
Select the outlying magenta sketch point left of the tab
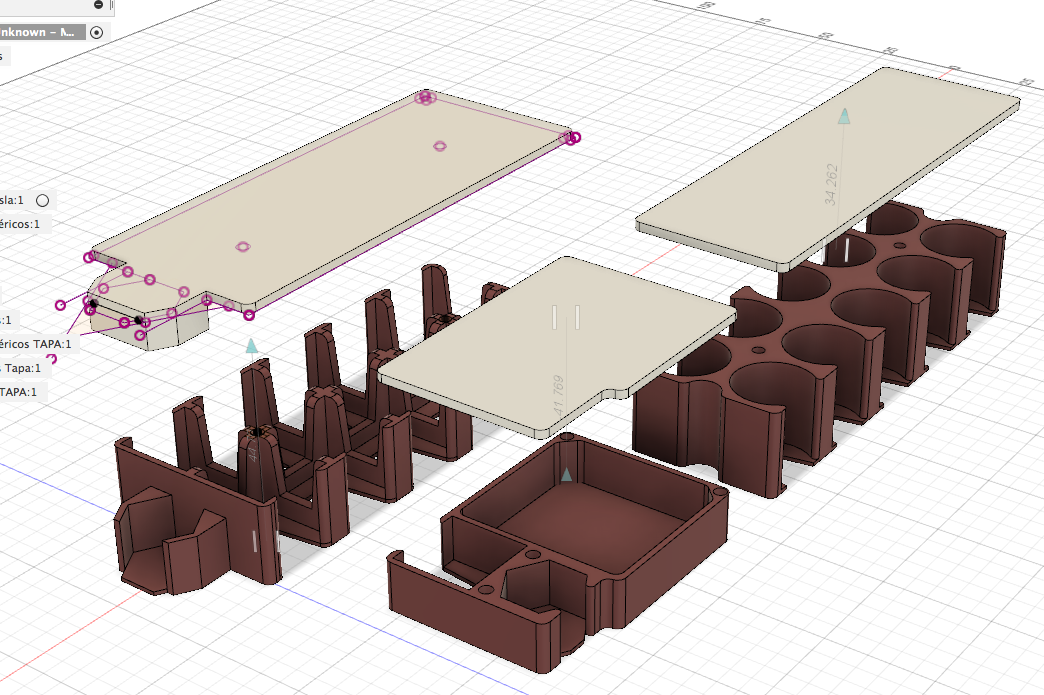pos(61,305)
